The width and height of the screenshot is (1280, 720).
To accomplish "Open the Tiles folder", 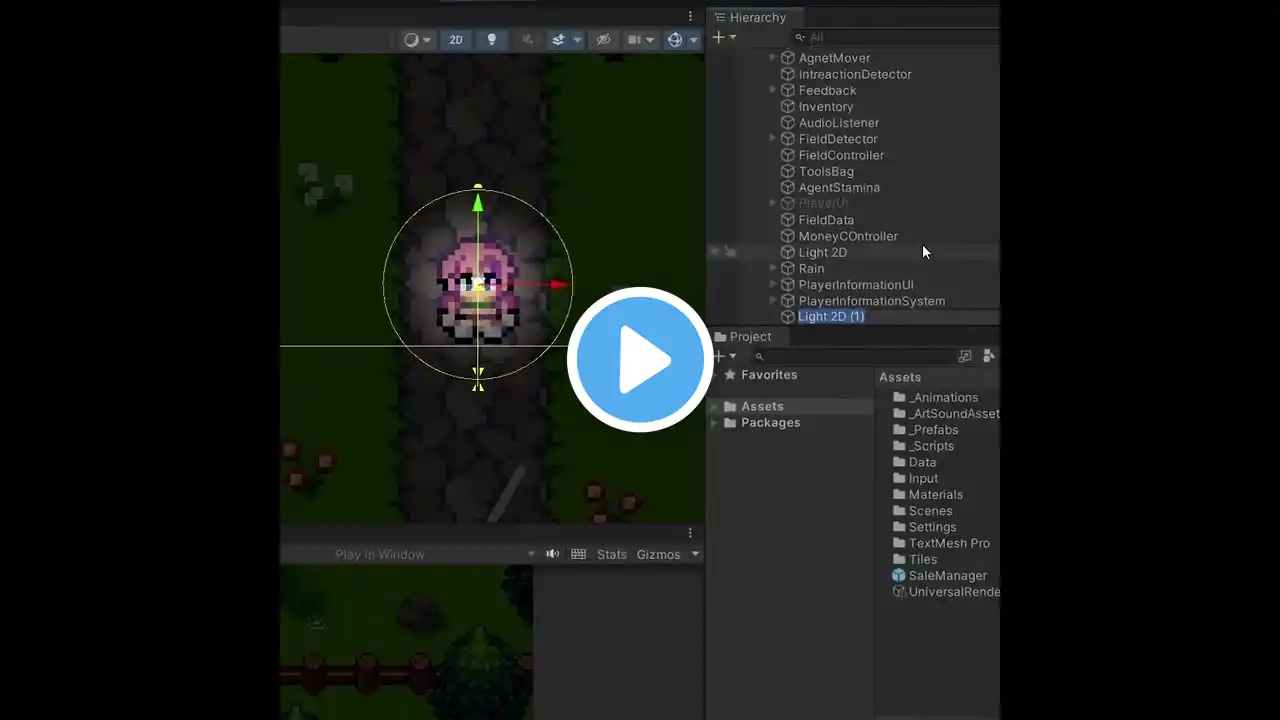I will (915, 559).
